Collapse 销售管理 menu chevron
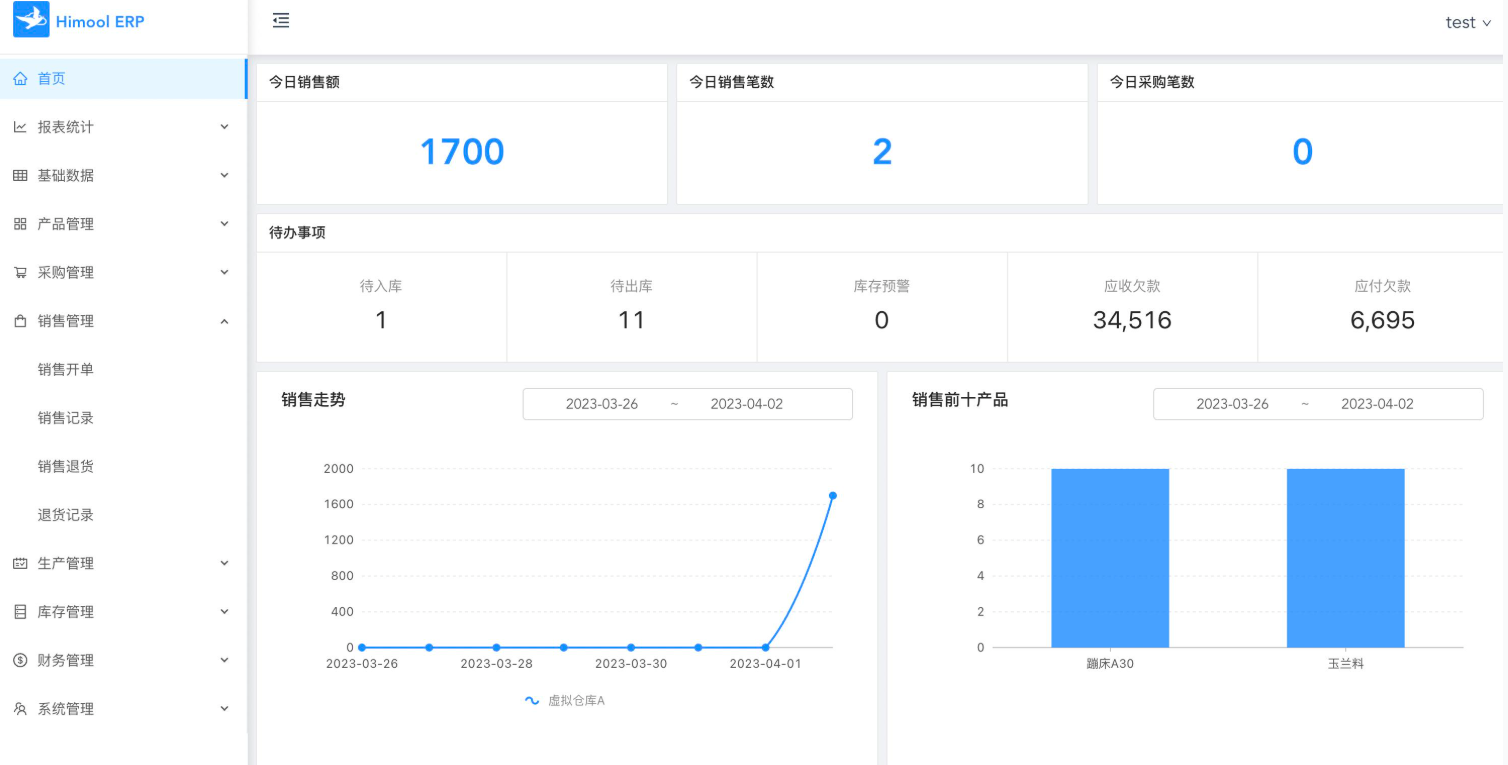Screen dimensions: 1508x765 [224, 321]
